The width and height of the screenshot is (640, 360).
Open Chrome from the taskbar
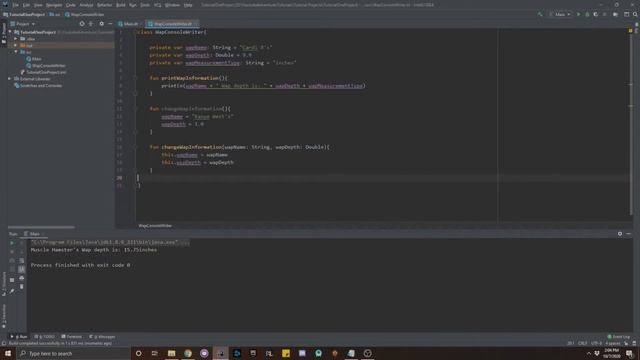(x=188, y=353)
